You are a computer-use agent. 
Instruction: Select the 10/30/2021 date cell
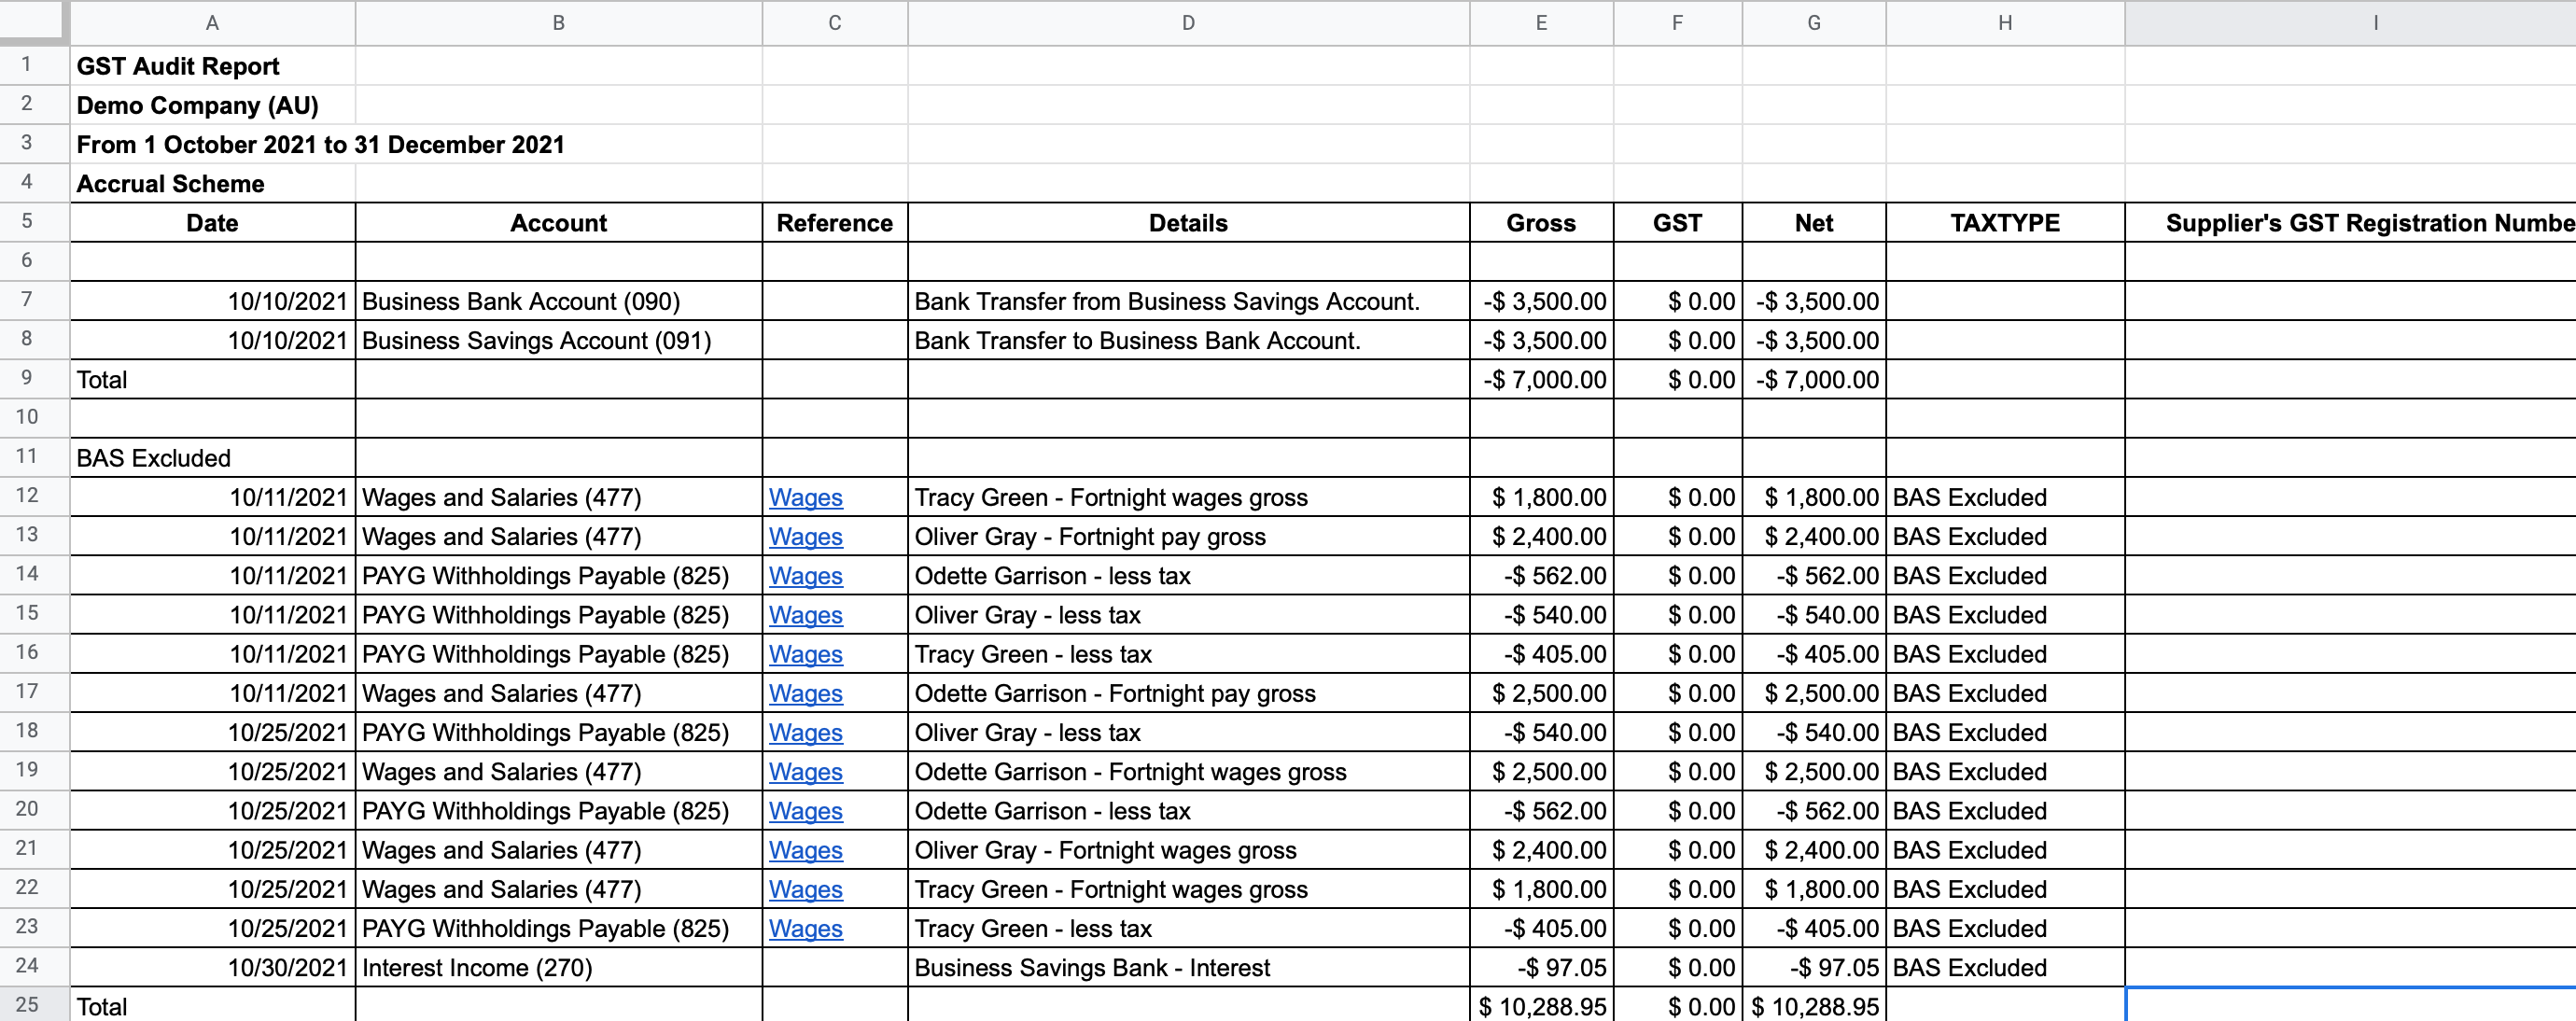(212, 967)
